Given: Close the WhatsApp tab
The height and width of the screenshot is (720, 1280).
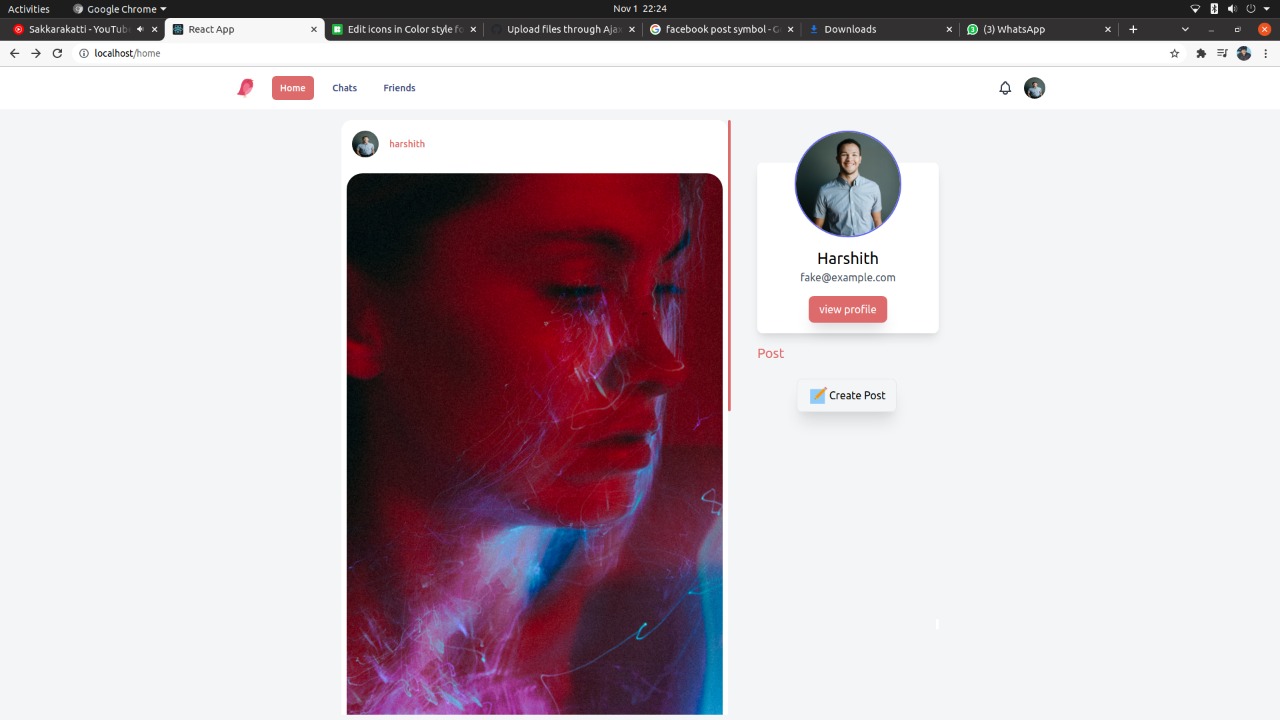Looking at the screenshot, I should click(x=1108, y=29).
